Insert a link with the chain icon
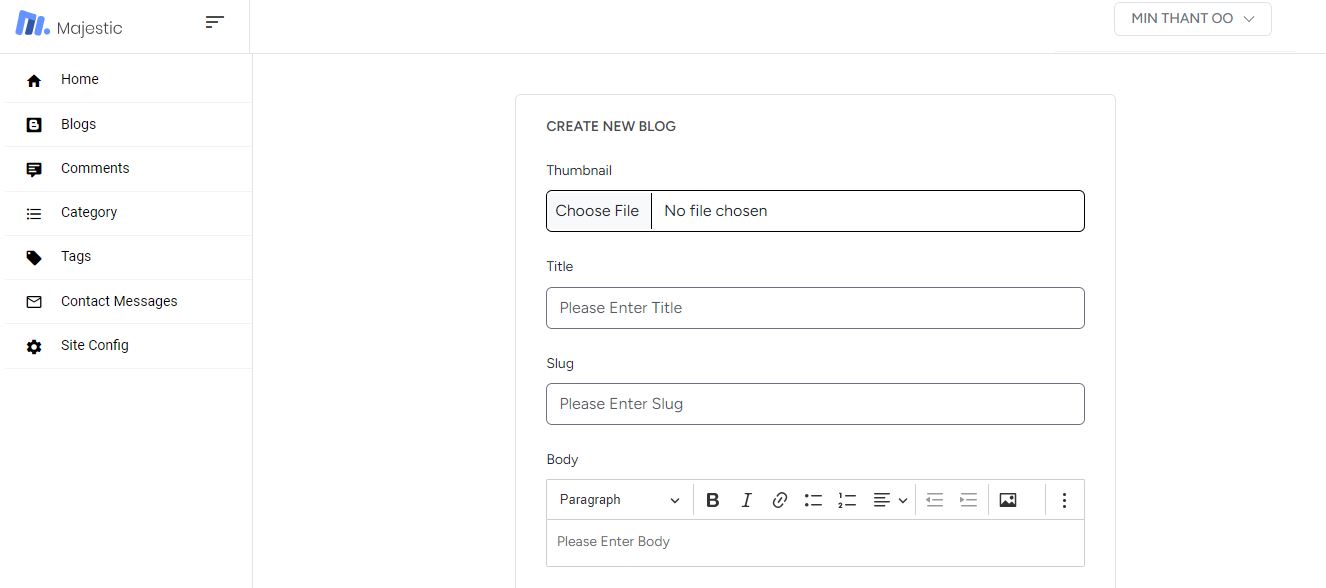Screen dimensions: 1326x588 (780, 500)
